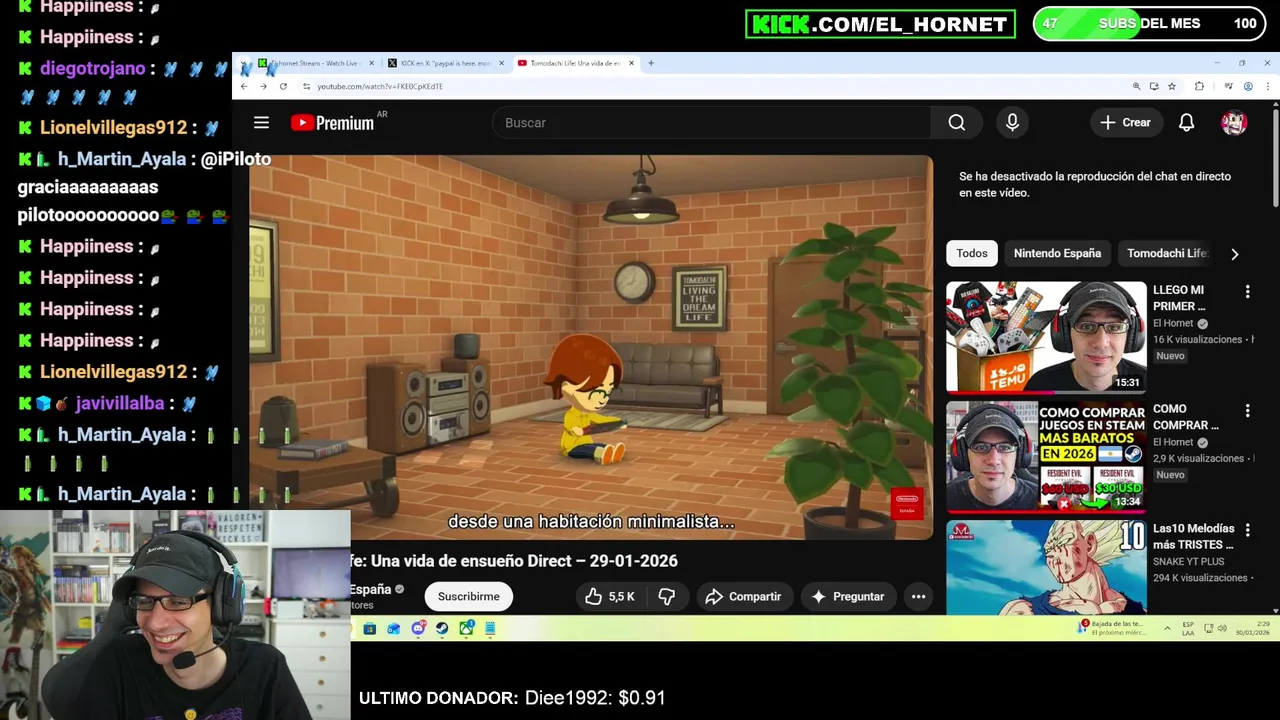
Task: Open Chrome three-dot menu
Action: tap(1267, 86)
